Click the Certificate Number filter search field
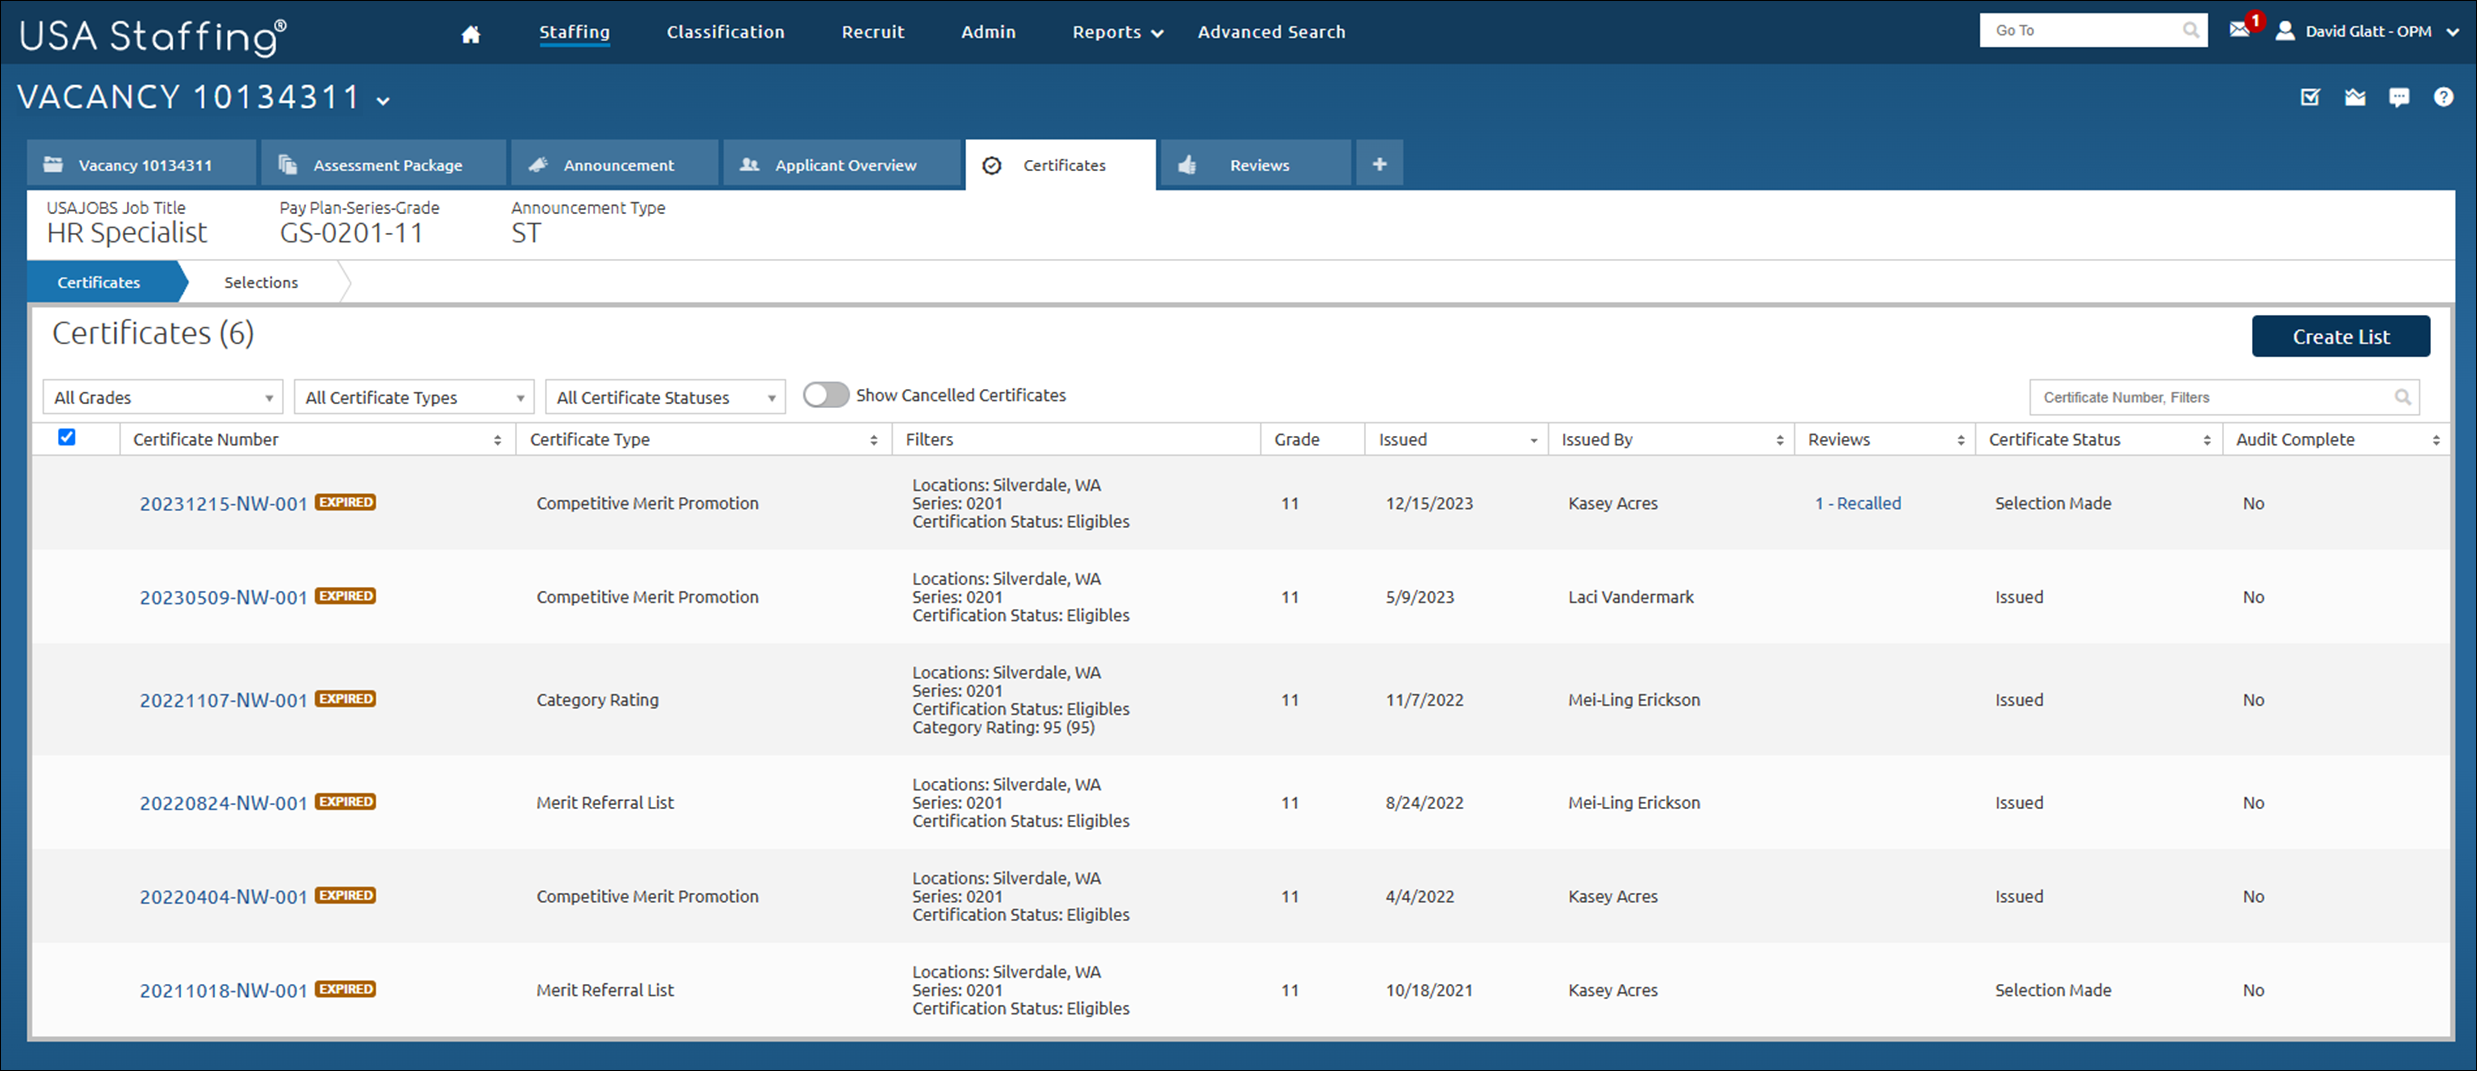The height and width of the screenshot is (1071, 2477). tap(2200, 396)
